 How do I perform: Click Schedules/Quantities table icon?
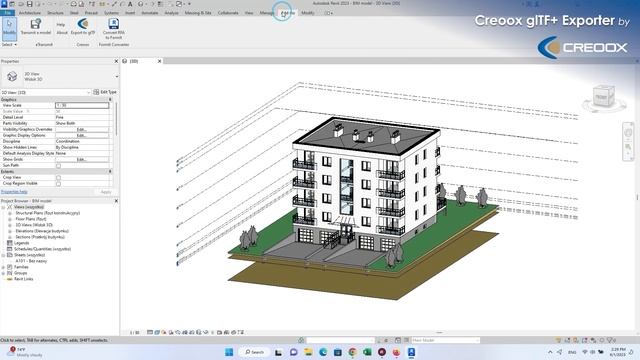[x=10, y=249]
